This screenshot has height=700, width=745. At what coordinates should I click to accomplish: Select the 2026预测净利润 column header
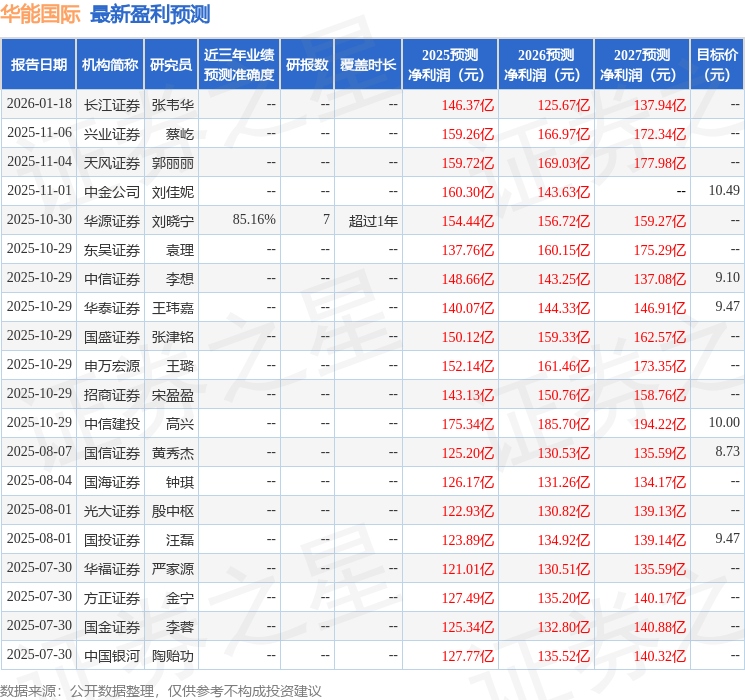[546, 65]
